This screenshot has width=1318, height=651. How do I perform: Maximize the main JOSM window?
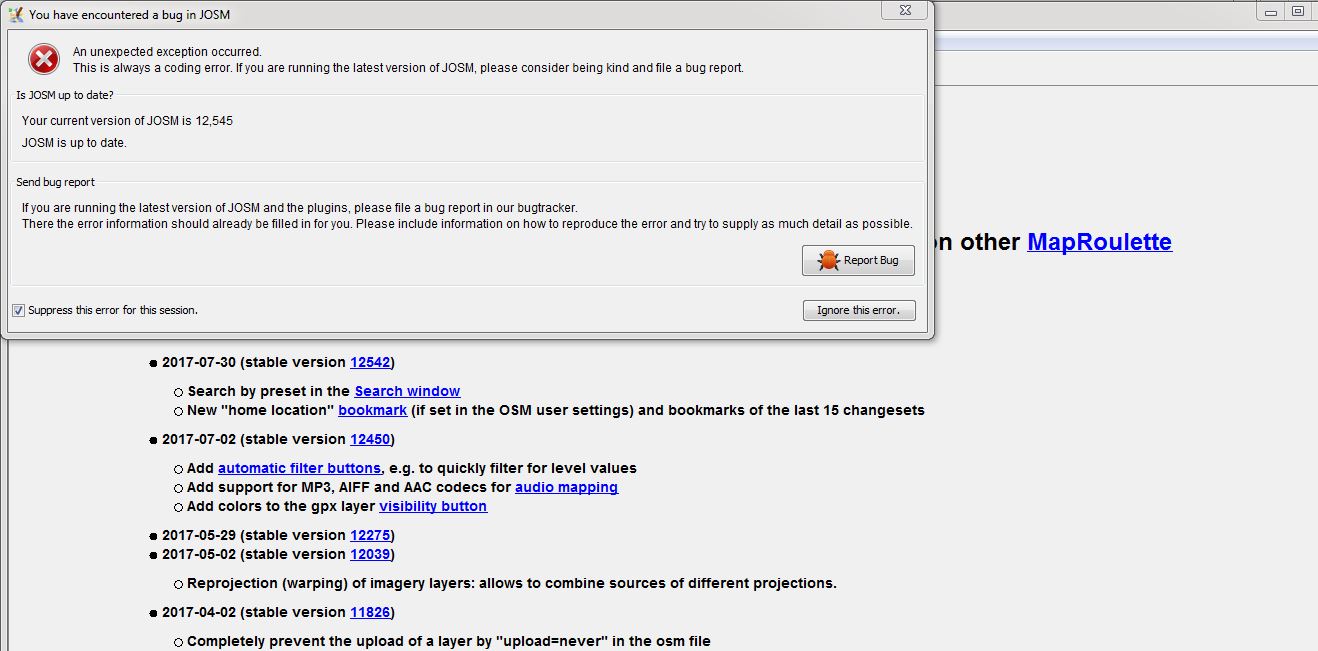click(1298, 11)
